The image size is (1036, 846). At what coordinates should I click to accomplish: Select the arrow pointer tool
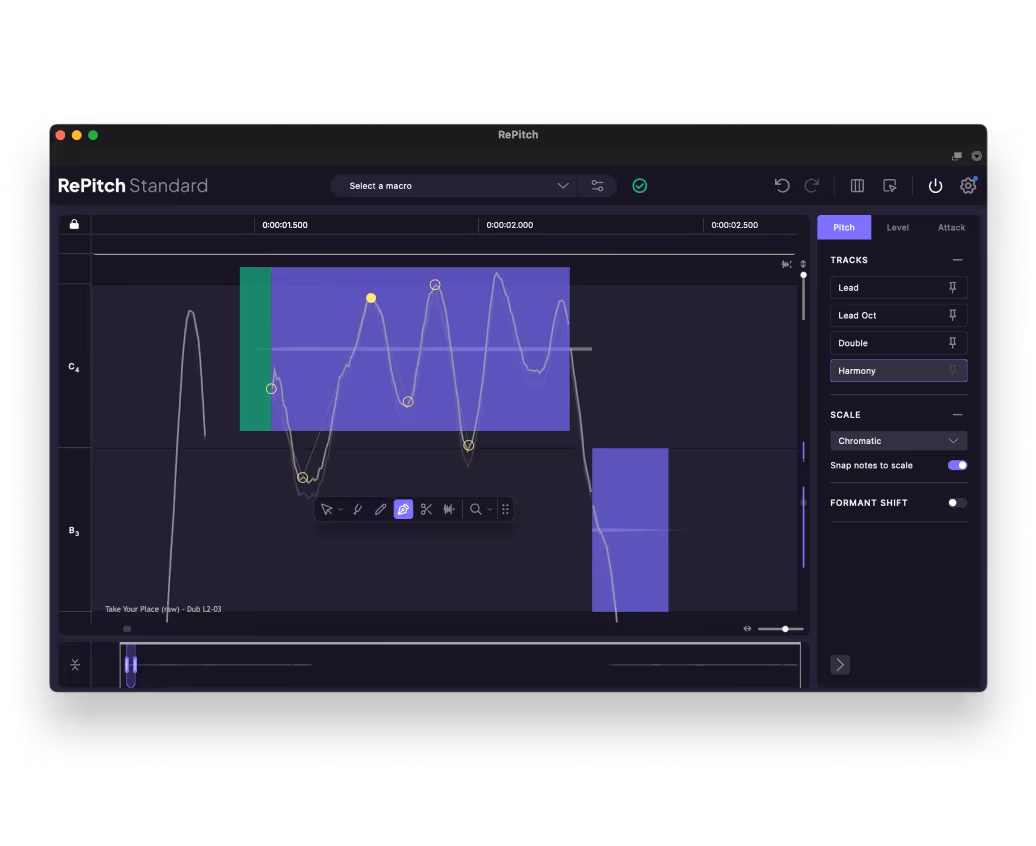[x=326, y=509]
